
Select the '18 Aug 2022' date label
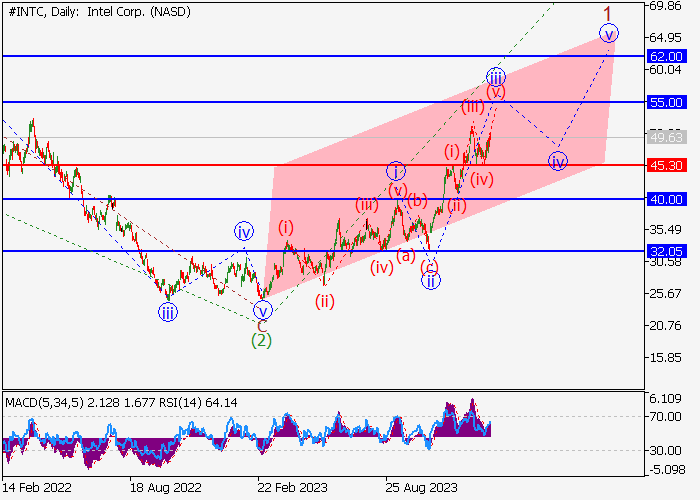[166, 487]
